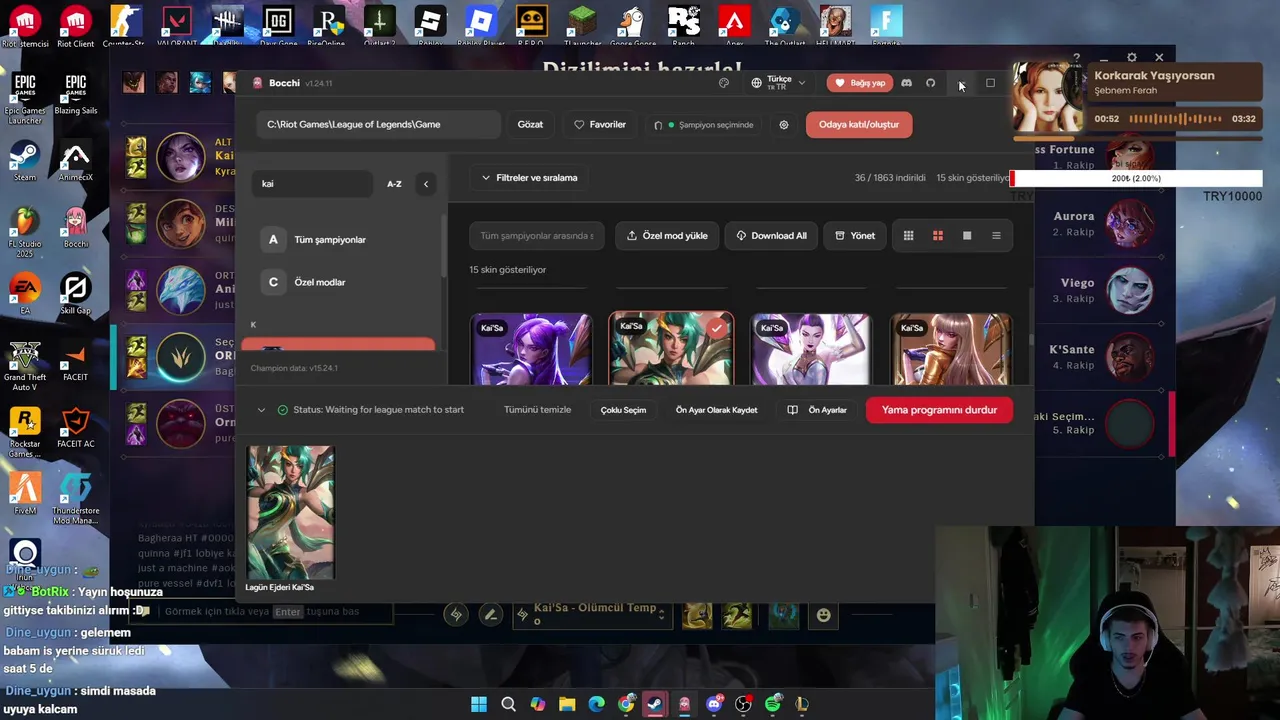Open the Discord link icon in Bocchi

pos(906,83)
